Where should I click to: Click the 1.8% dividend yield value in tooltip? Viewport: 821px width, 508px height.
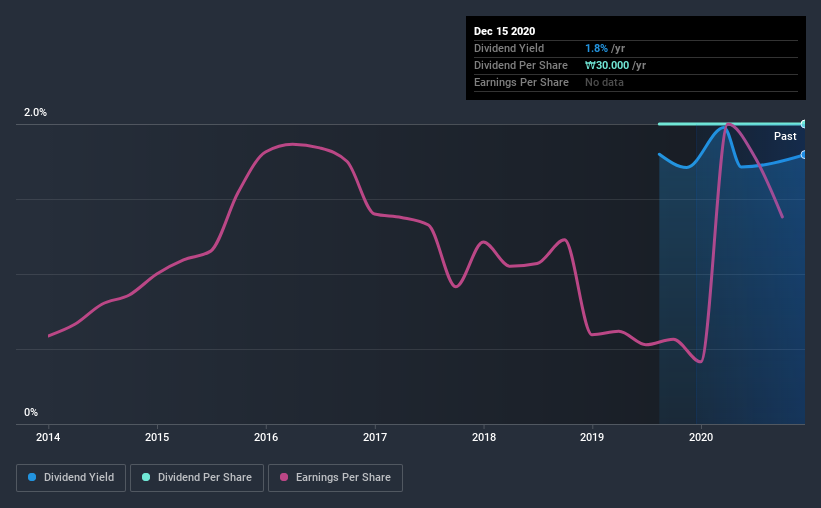point(596,48)
